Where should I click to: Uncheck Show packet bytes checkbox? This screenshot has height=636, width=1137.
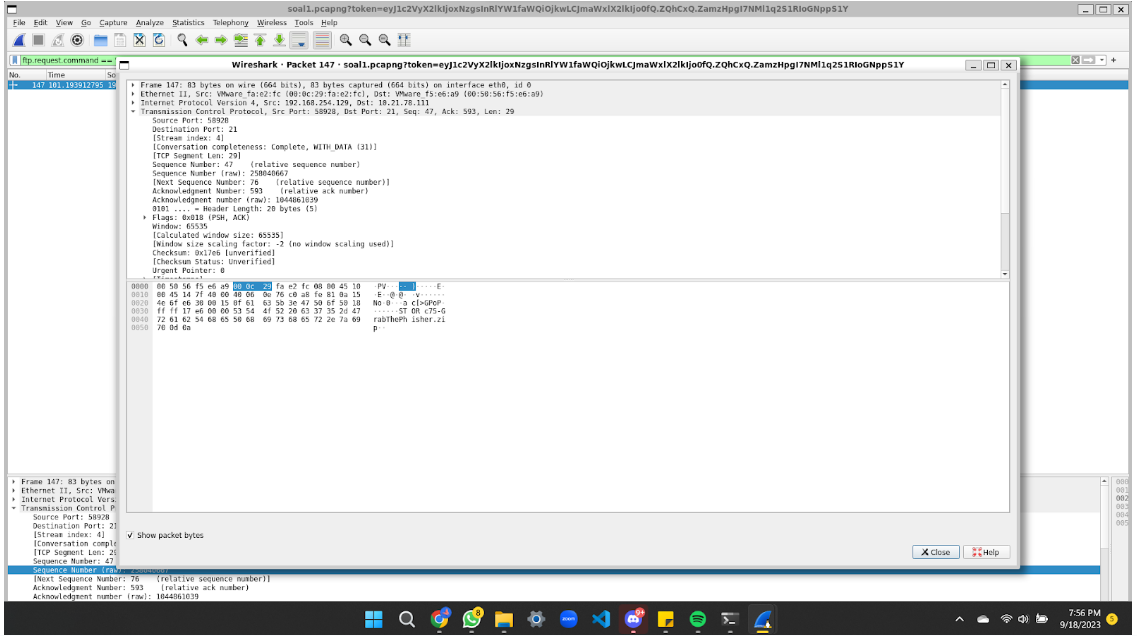pyautogui.click(x=131, y=535)
